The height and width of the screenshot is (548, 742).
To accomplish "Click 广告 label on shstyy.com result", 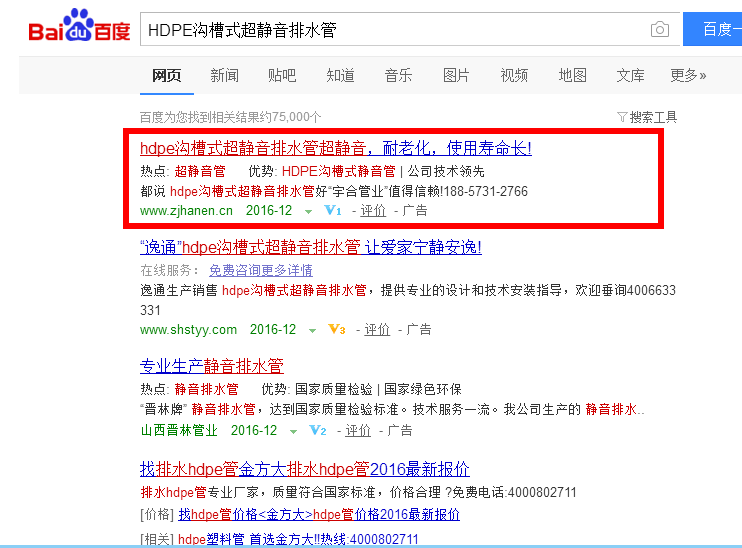I will tap(419, 329).
